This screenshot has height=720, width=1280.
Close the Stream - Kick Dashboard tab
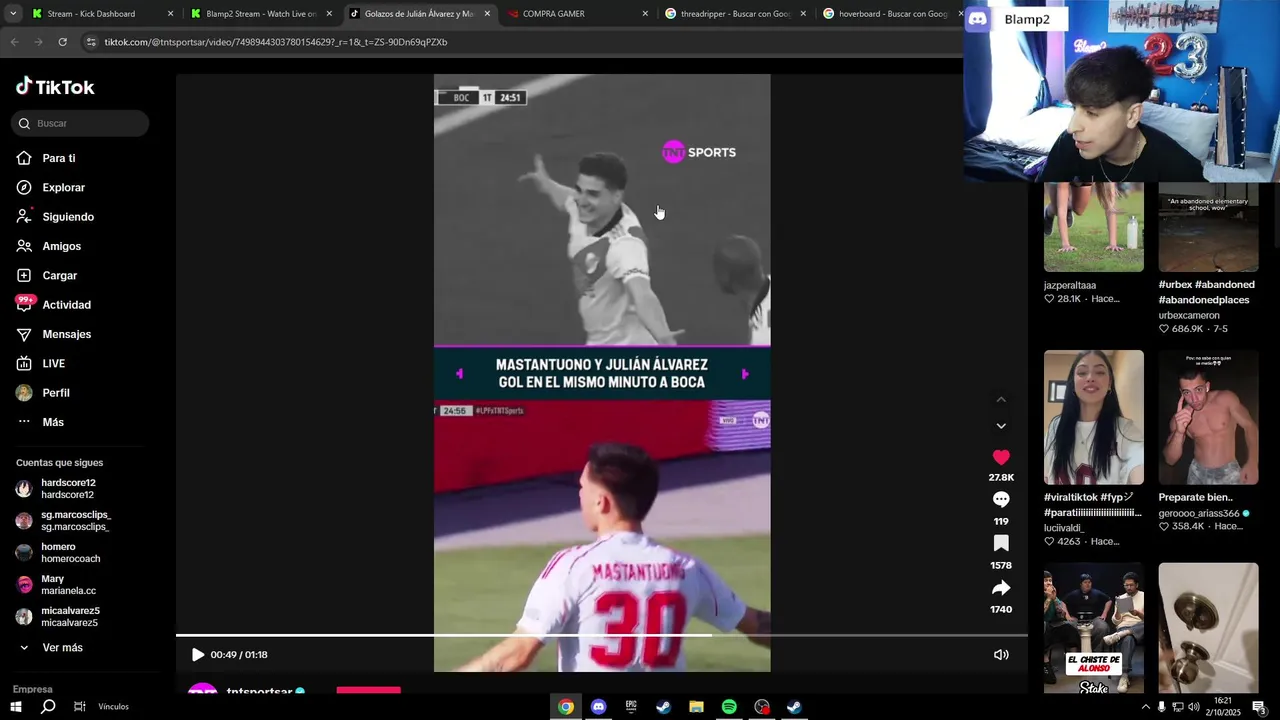pyautogui.click(x=170, y=14)
